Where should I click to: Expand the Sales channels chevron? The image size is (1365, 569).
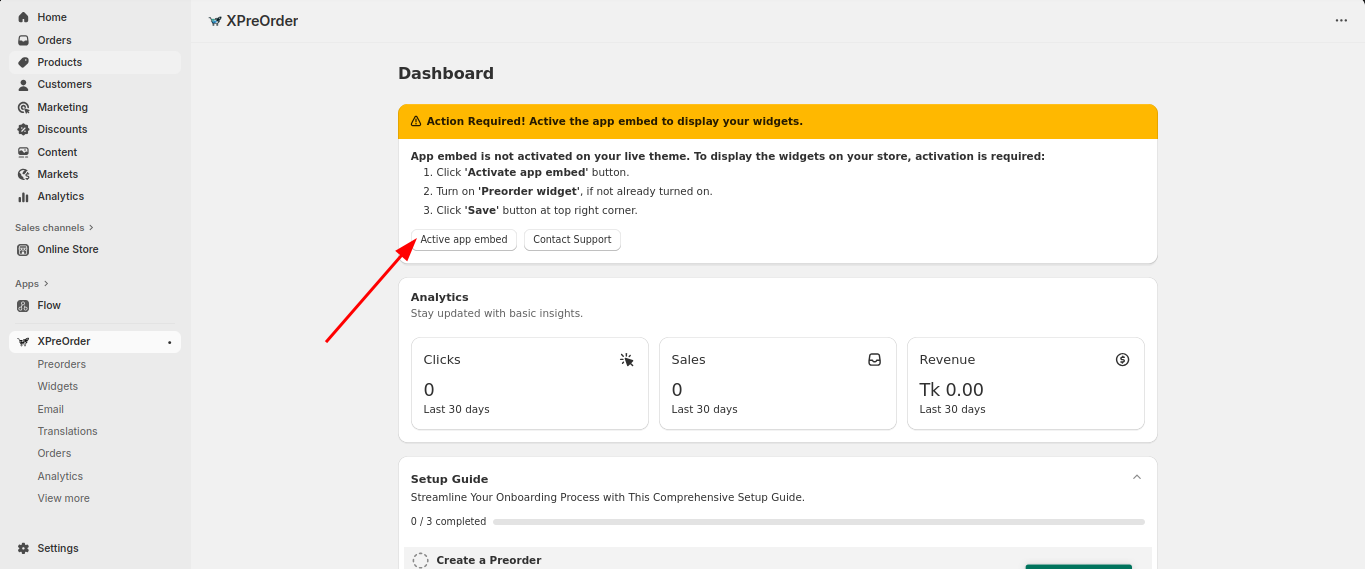[91, 228]
